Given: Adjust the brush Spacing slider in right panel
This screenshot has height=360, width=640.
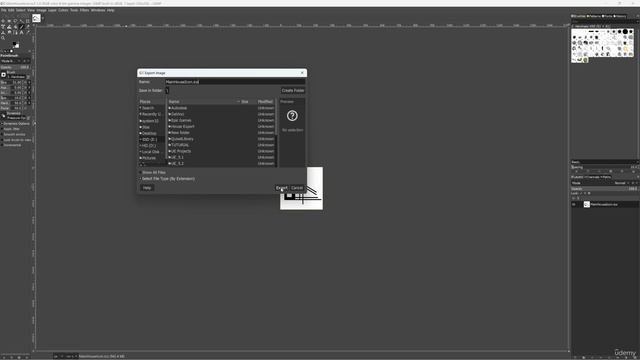Looking at the screenshot, I should point(605,167).
